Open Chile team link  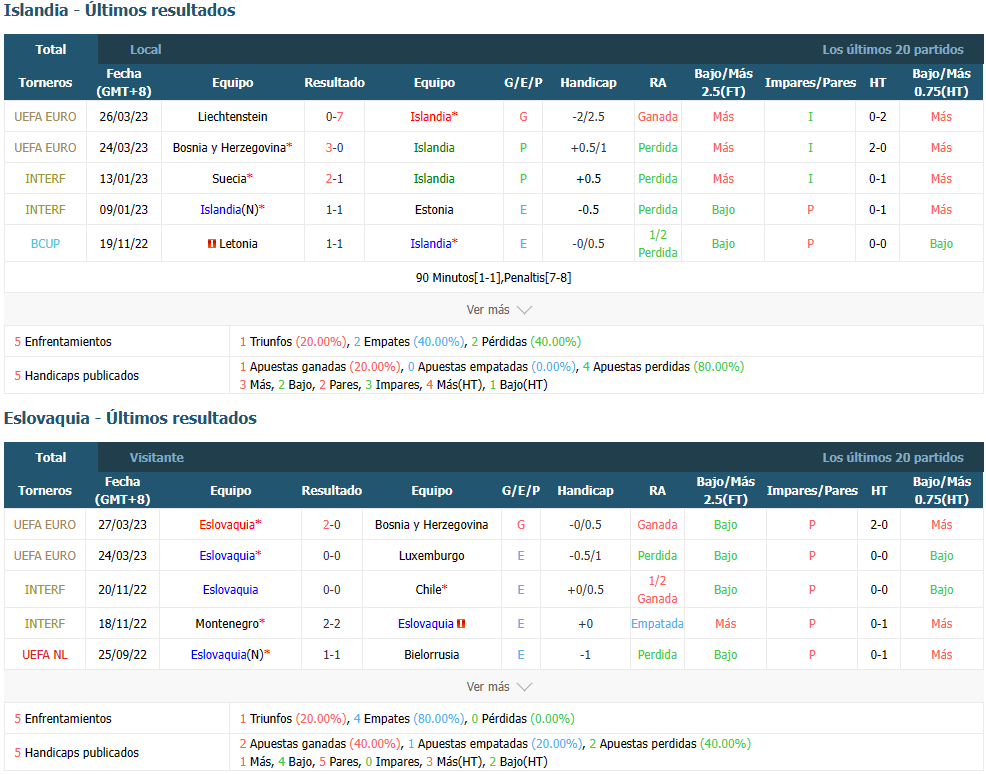428,590
